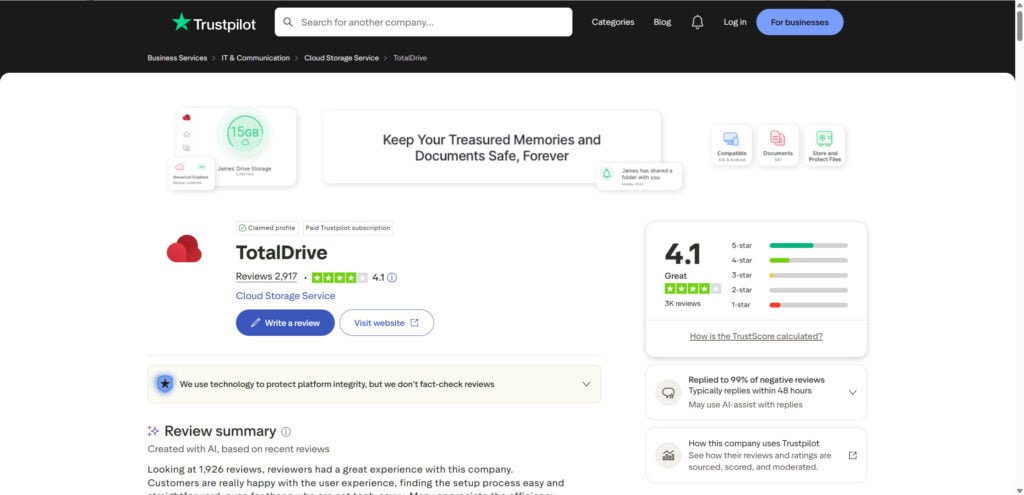
Task: Click the James has shared a folder notification card
Action: point(639,176)
